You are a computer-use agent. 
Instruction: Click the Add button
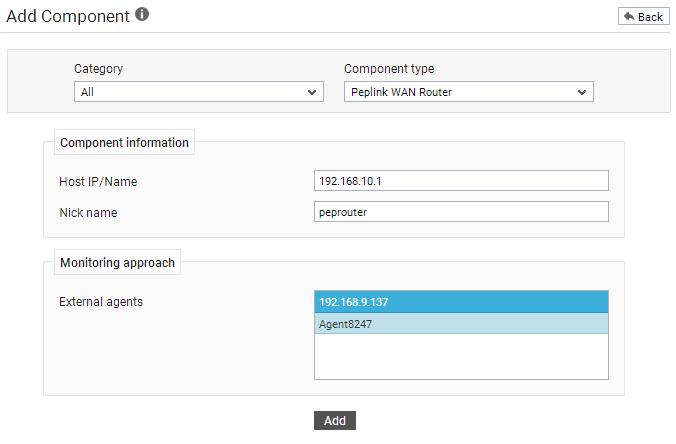(335, 420)
